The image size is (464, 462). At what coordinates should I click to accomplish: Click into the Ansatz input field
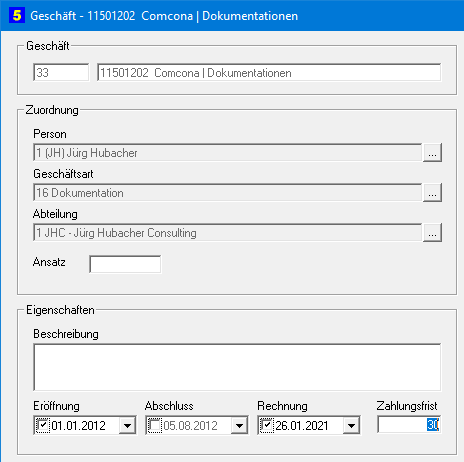point(125,264)
